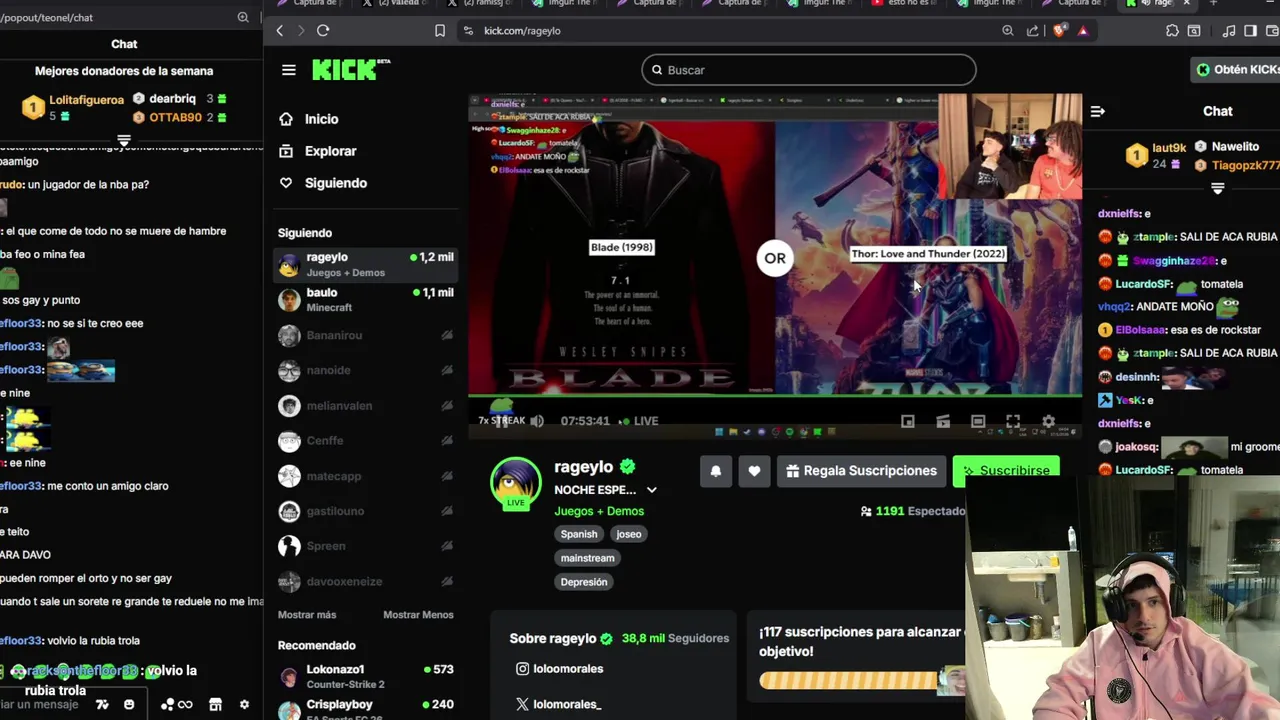Image resolution: width=1280 pixels, height=720 pixels.
Task: Reload the browser page
Action: pyautogui.click(x=323, y=31)
